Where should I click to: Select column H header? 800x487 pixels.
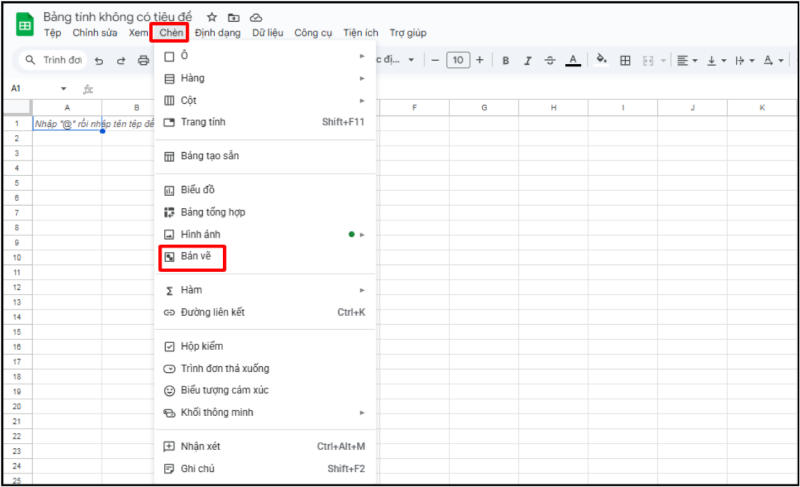(x=552, y=107)
